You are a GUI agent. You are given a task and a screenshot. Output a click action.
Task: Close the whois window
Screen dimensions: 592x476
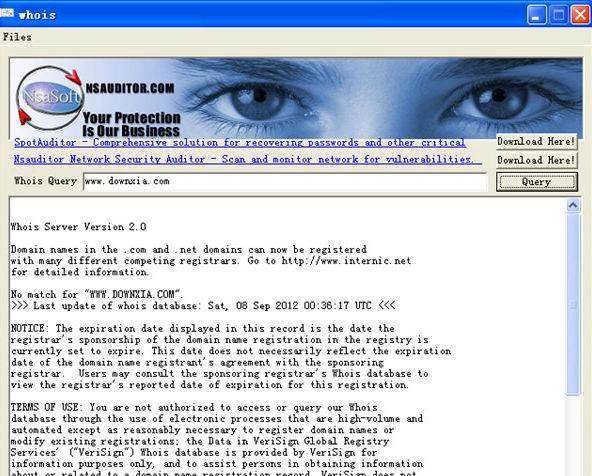pyautogui.click(x=580, y=15)
